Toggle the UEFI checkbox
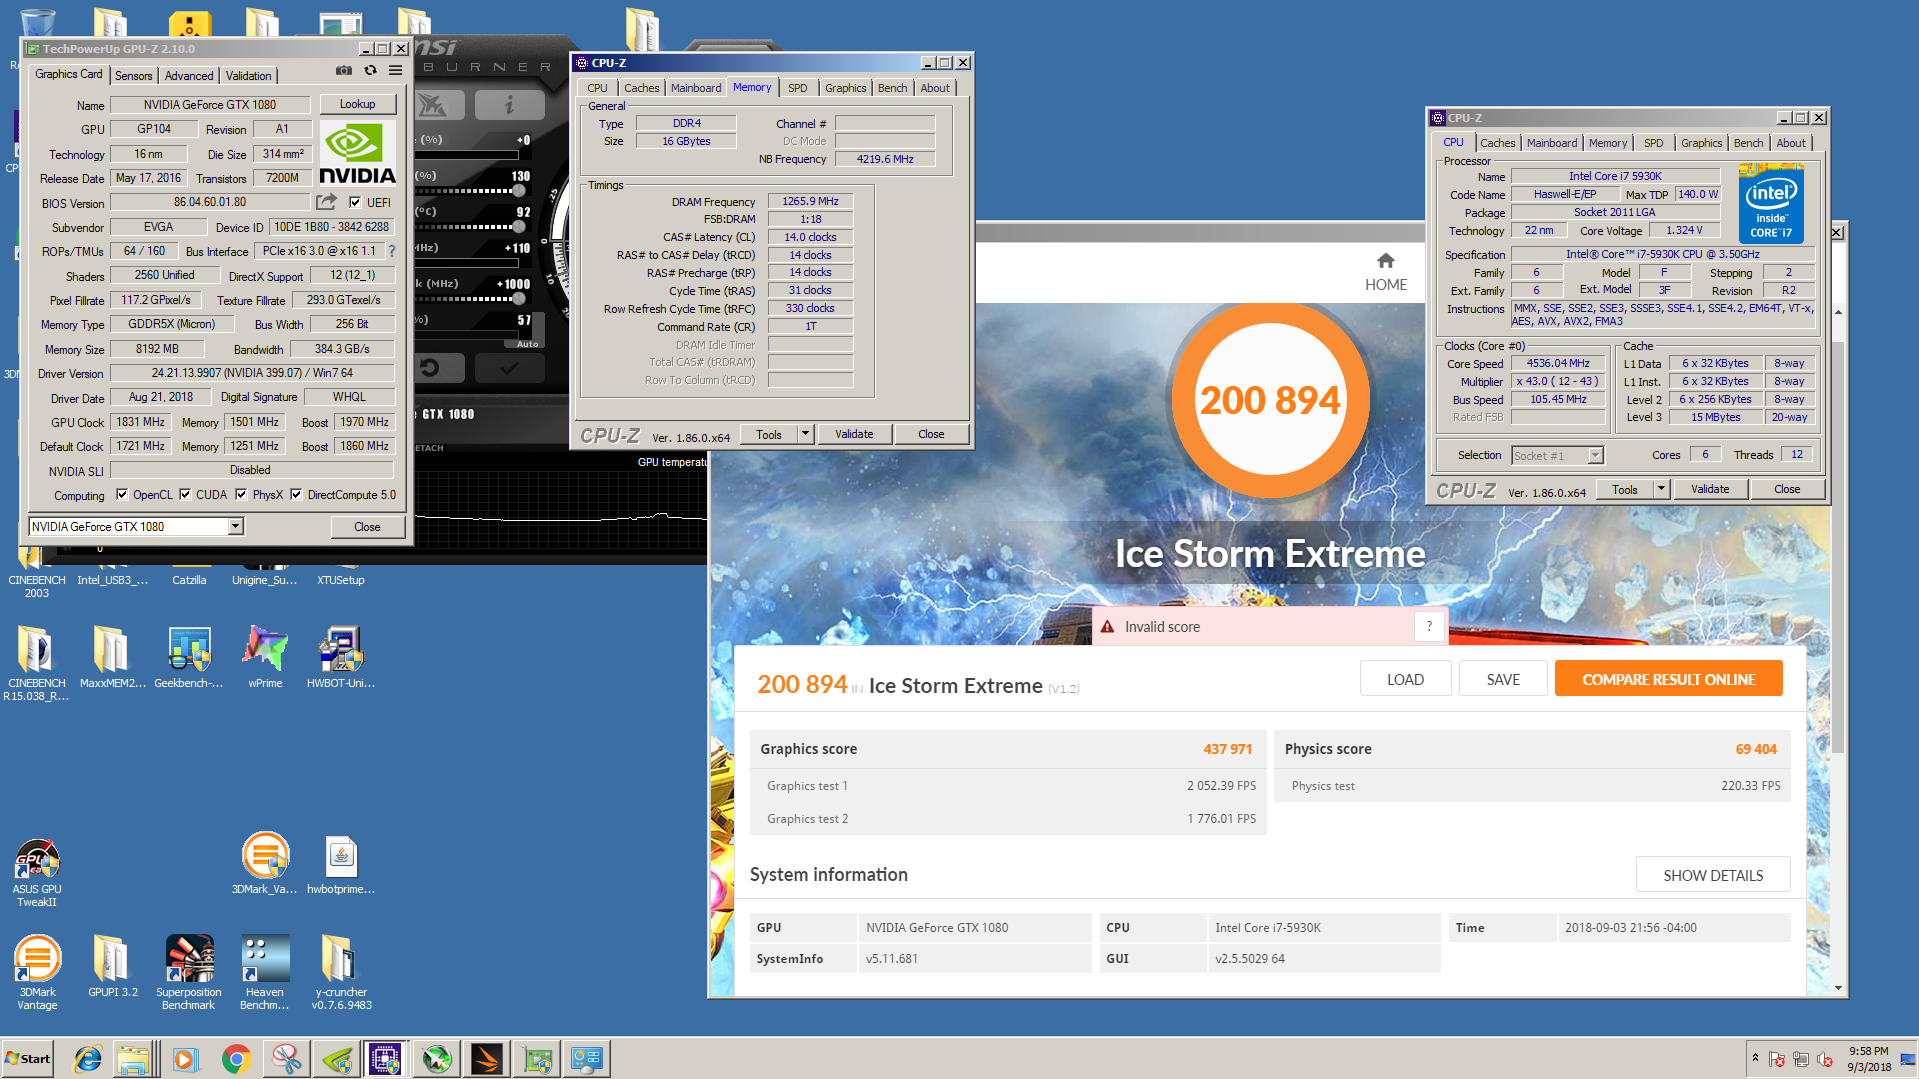The height and width of the screenshot is (1079, 1919). (355, 202)
